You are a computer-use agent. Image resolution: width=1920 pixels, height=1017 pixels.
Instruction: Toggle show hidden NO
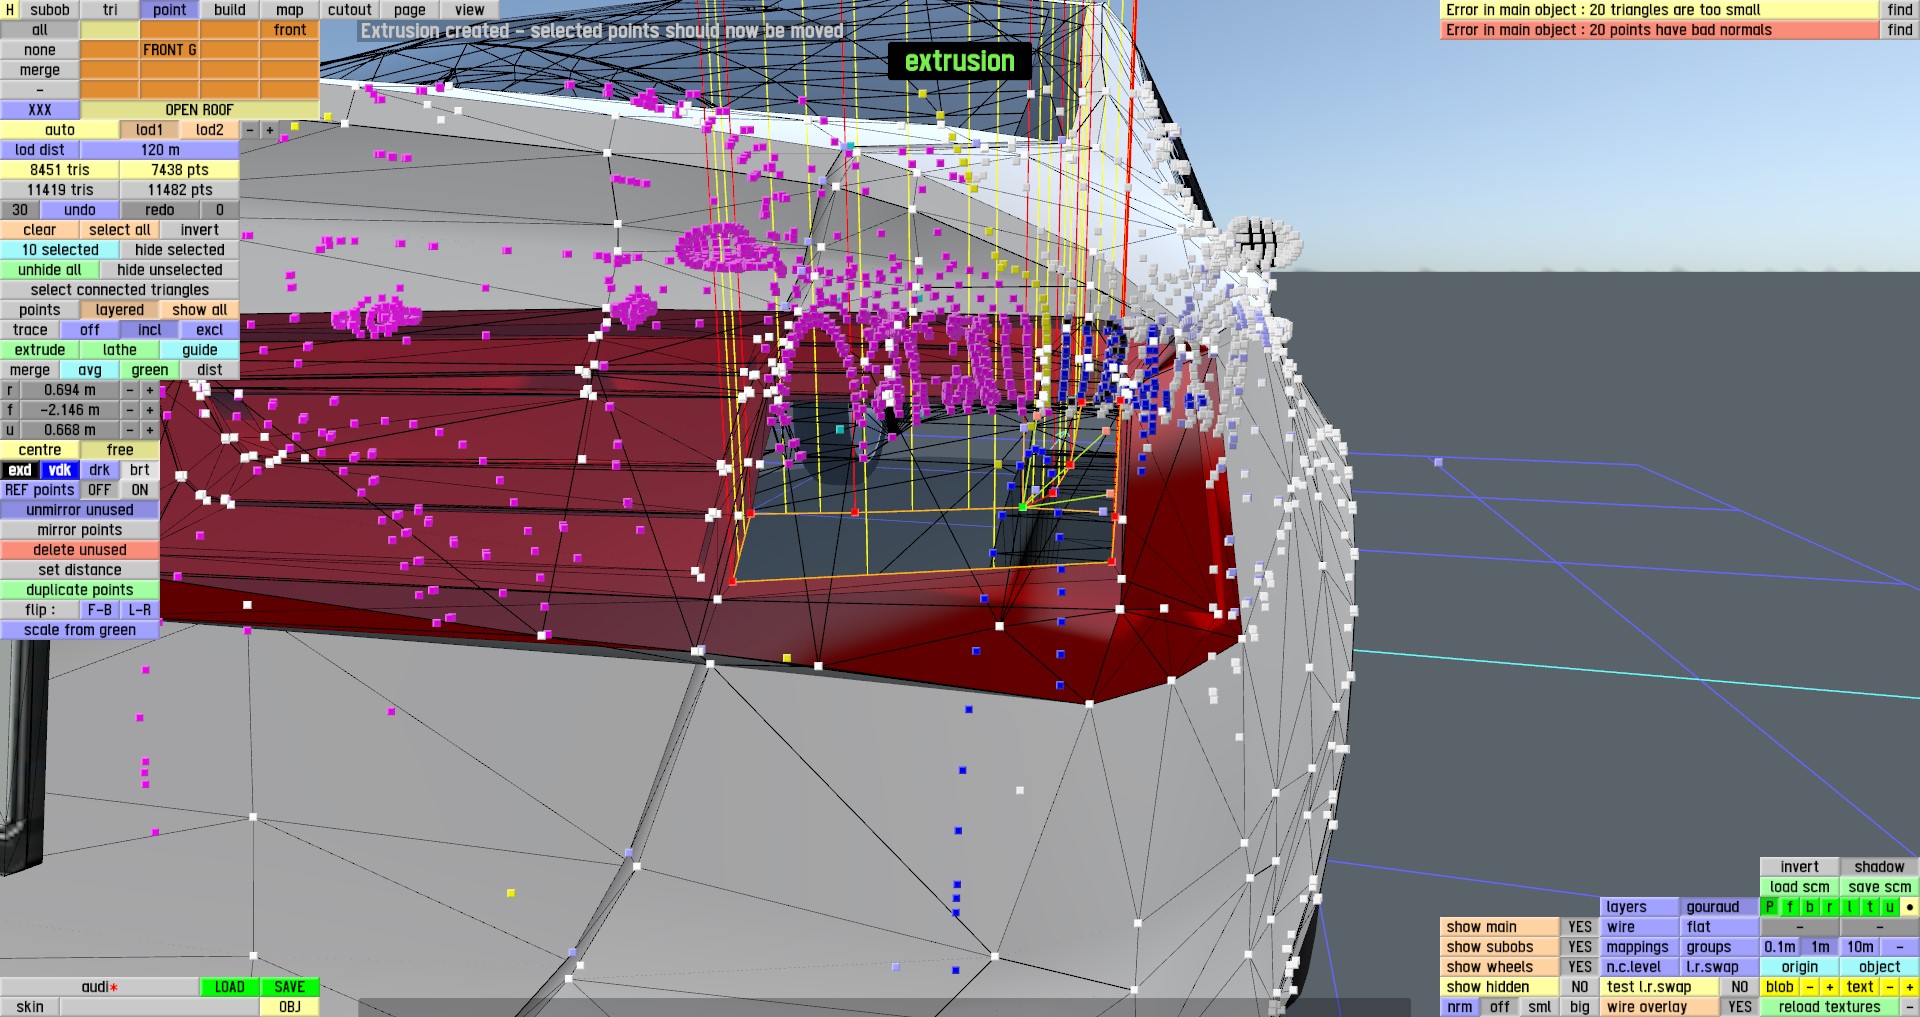pos(1580,987)
